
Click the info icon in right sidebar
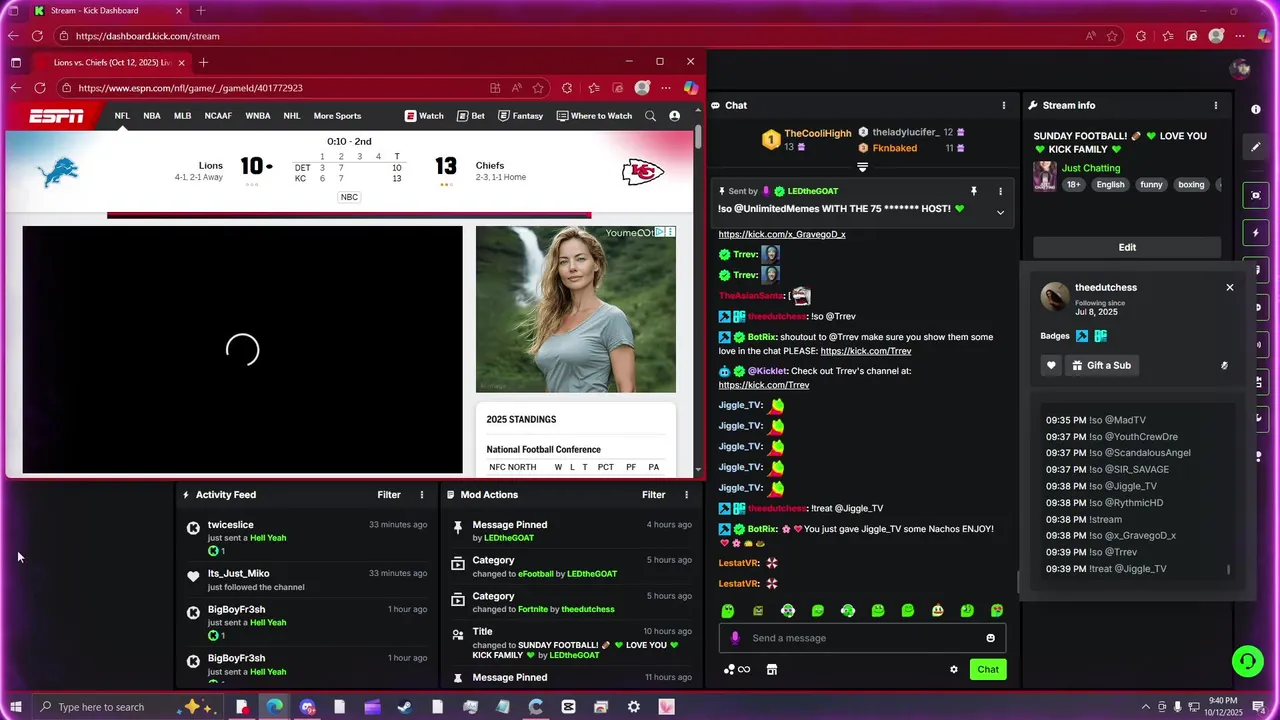pyautogui.click(x=1256, y=109)
